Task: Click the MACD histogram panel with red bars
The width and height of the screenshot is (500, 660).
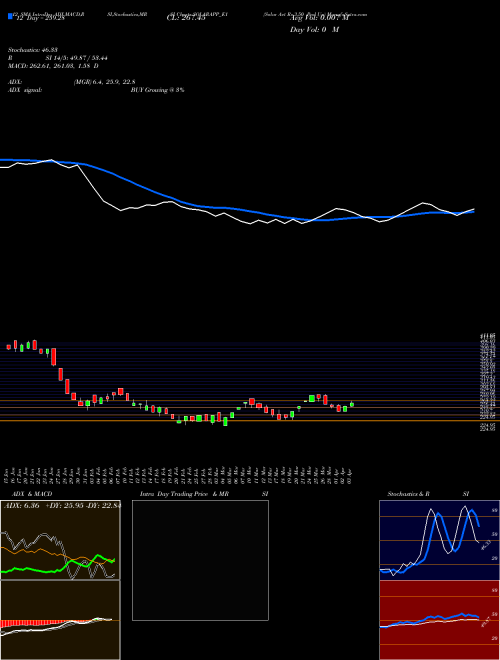Action: tap(60, 620)
